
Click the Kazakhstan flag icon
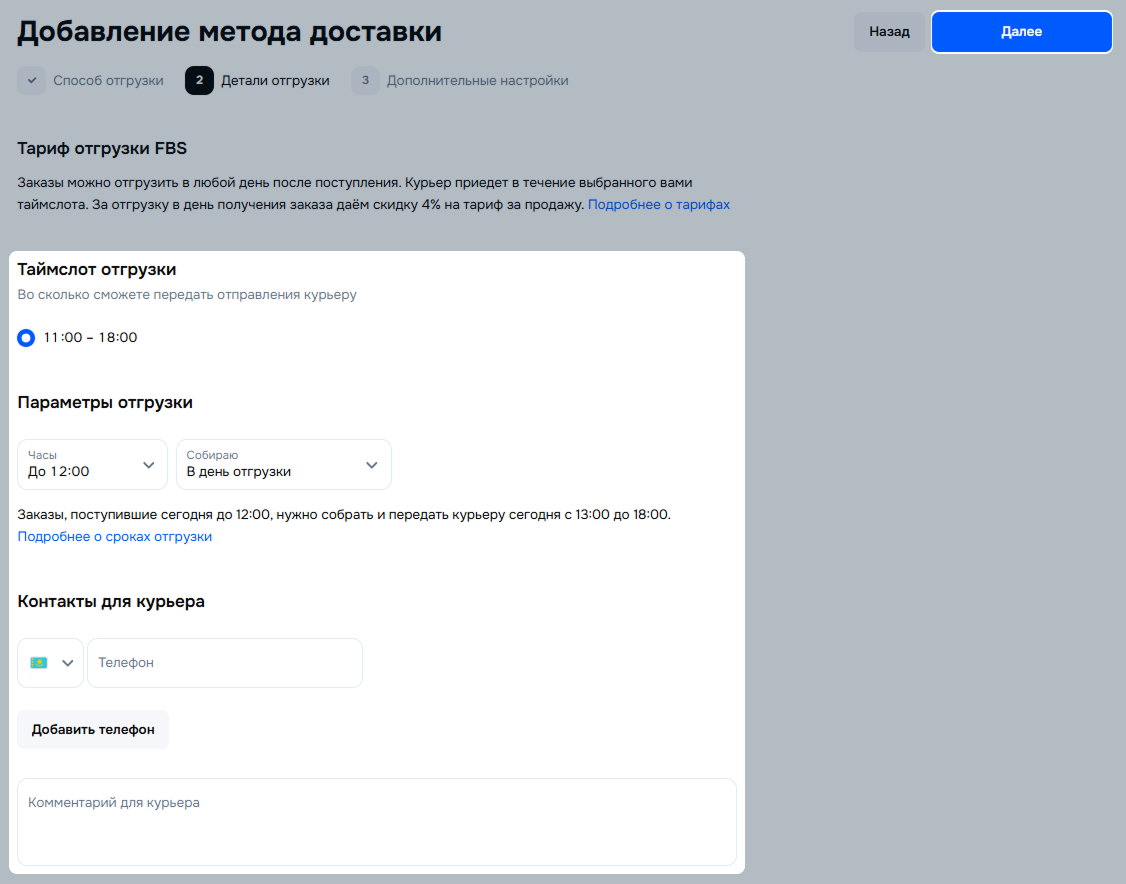pos(39,663)
